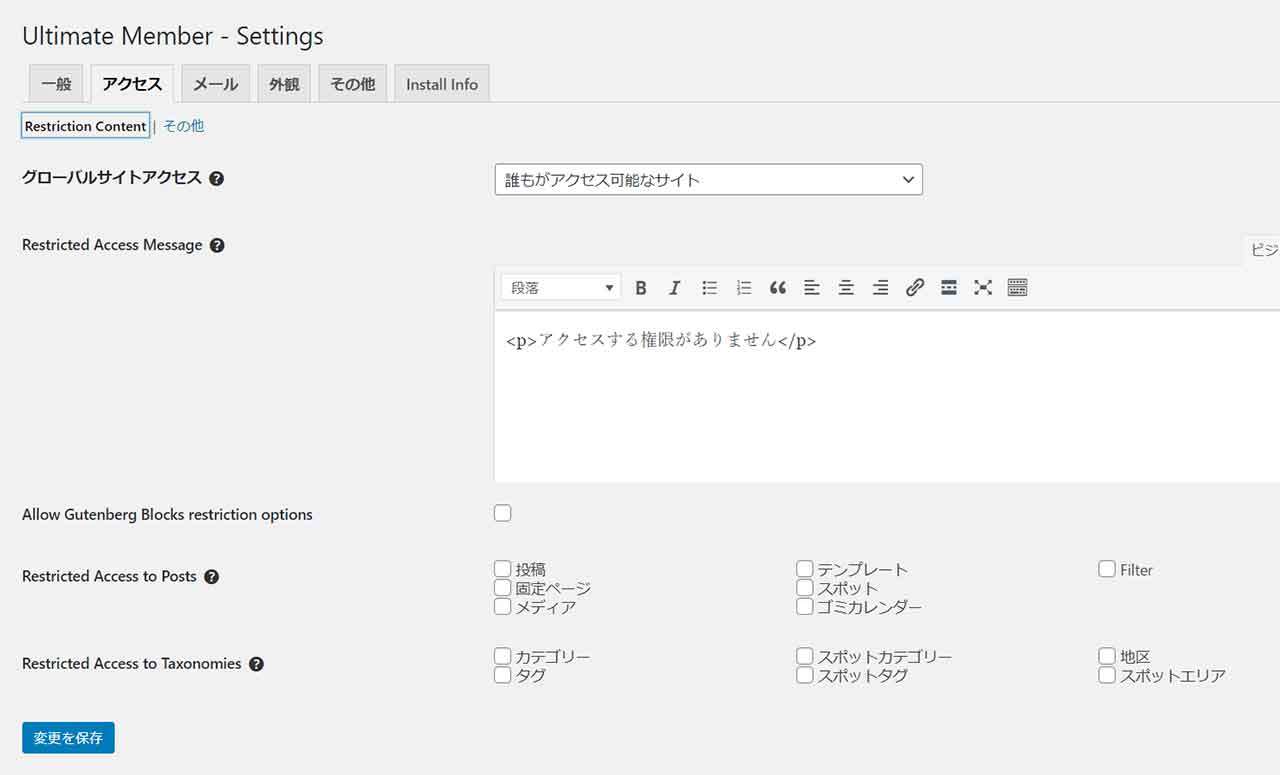The width and height of the screenshot is (1280, 775).
Task: Check the カテゴリー taxonomy checkbox
Action: [x=503, y=656]
